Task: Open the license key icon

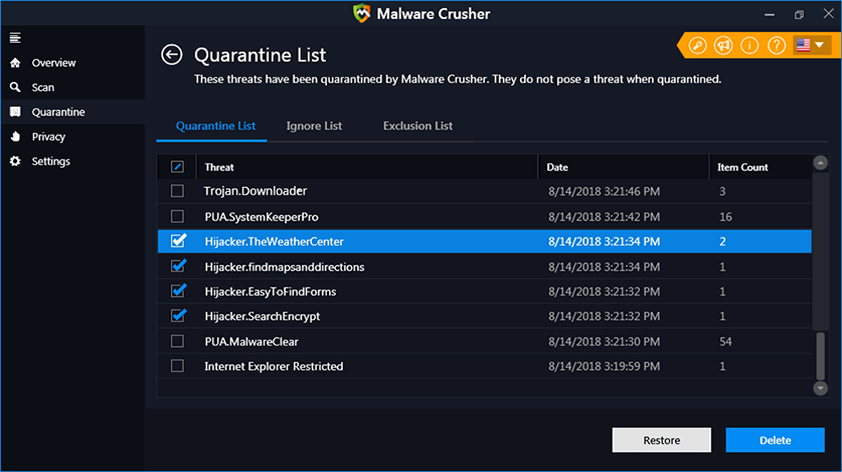Action: click(698, 46)
